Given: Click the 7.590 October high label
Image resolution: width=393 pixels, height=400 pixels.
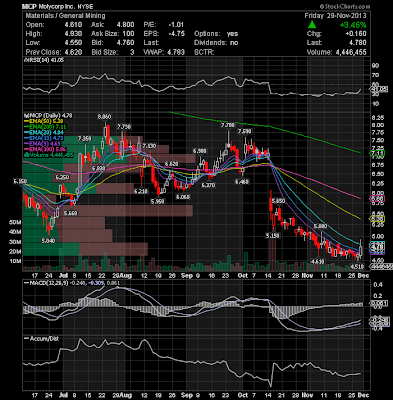Looking at the screenshot, I should click(x=244, y=132).
